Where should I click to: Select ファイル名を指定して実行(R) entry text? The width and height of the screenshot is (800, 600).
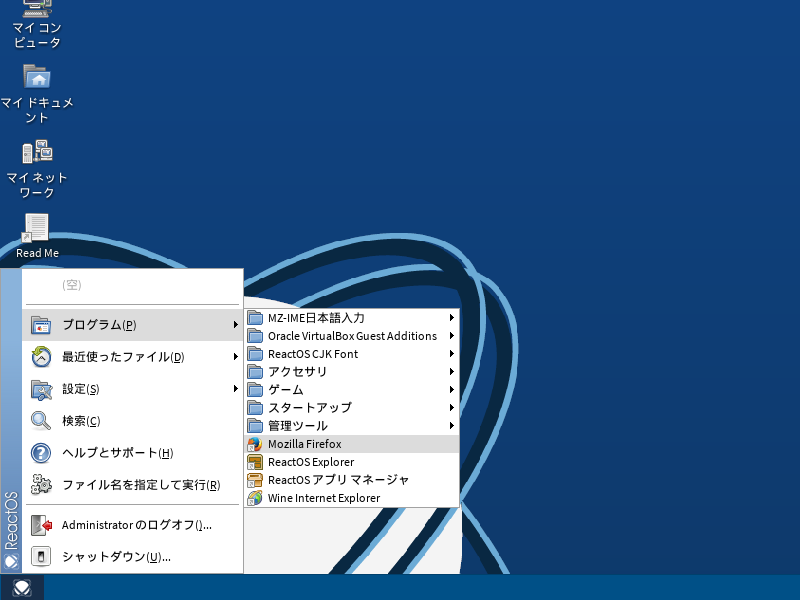141,485
